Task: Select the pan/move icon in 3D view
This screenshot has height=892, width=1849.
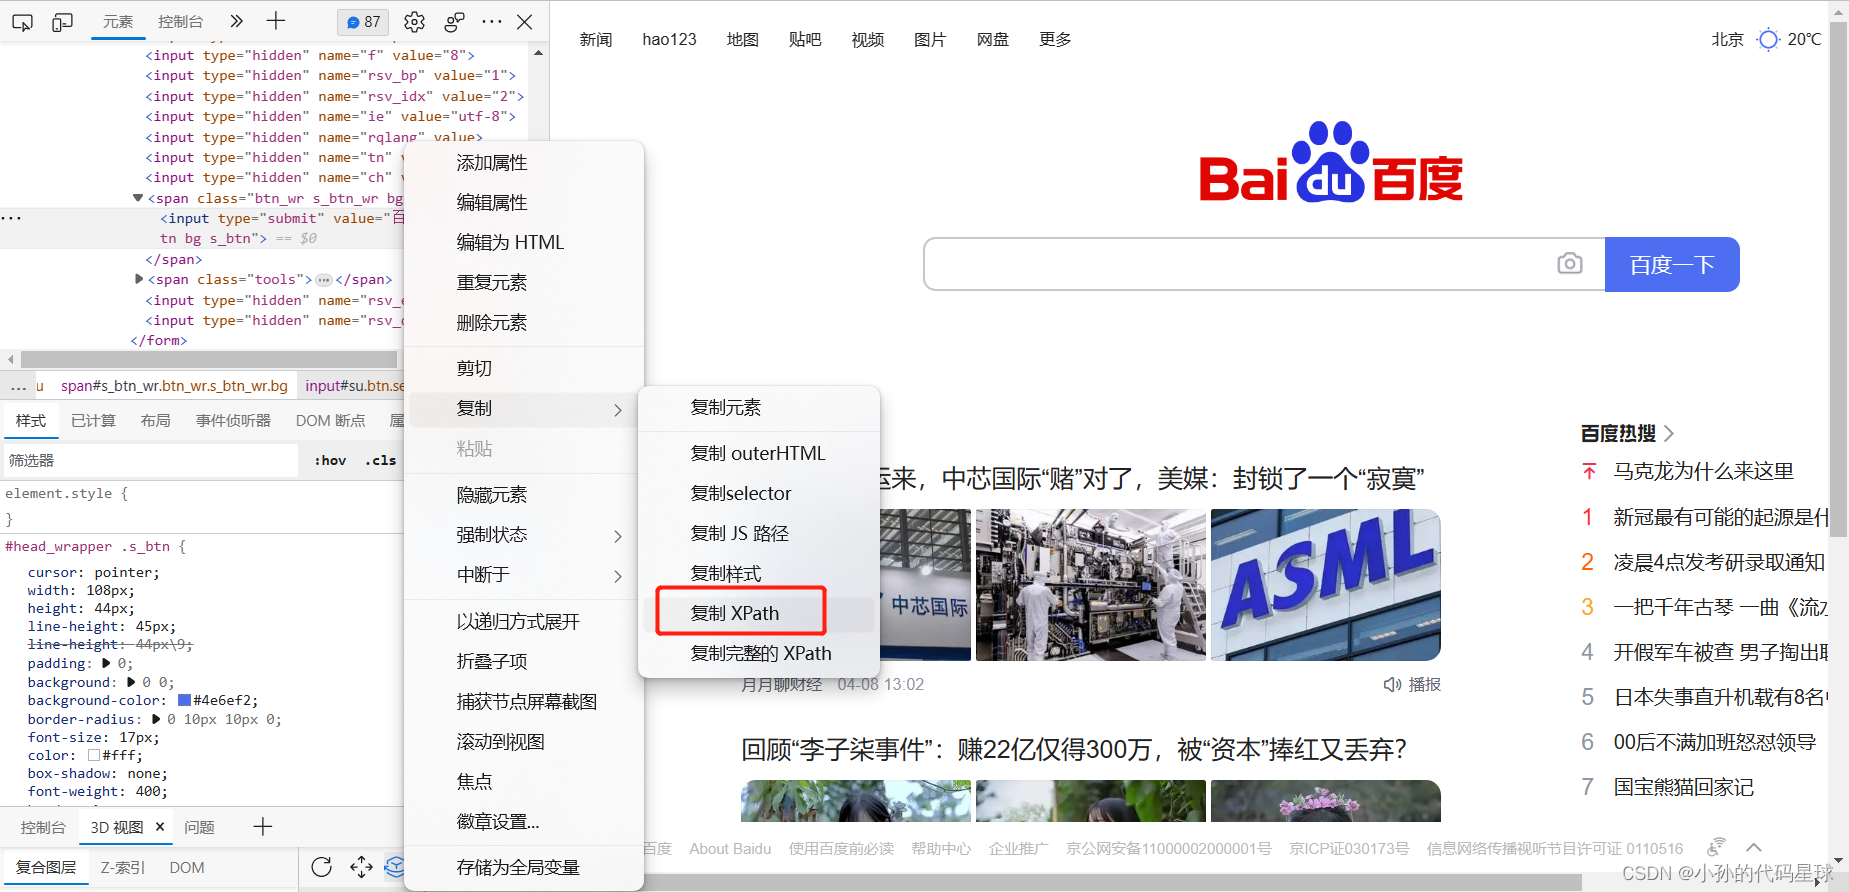Action: coord(361,867)
